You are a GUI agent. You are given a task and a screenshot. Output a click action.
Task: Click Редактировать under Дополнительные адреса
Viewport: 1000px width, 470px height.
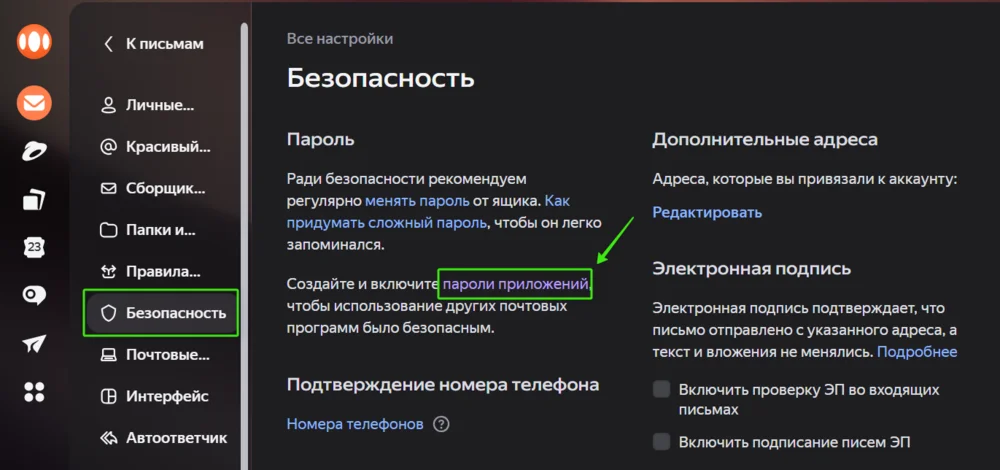(707, 212)
